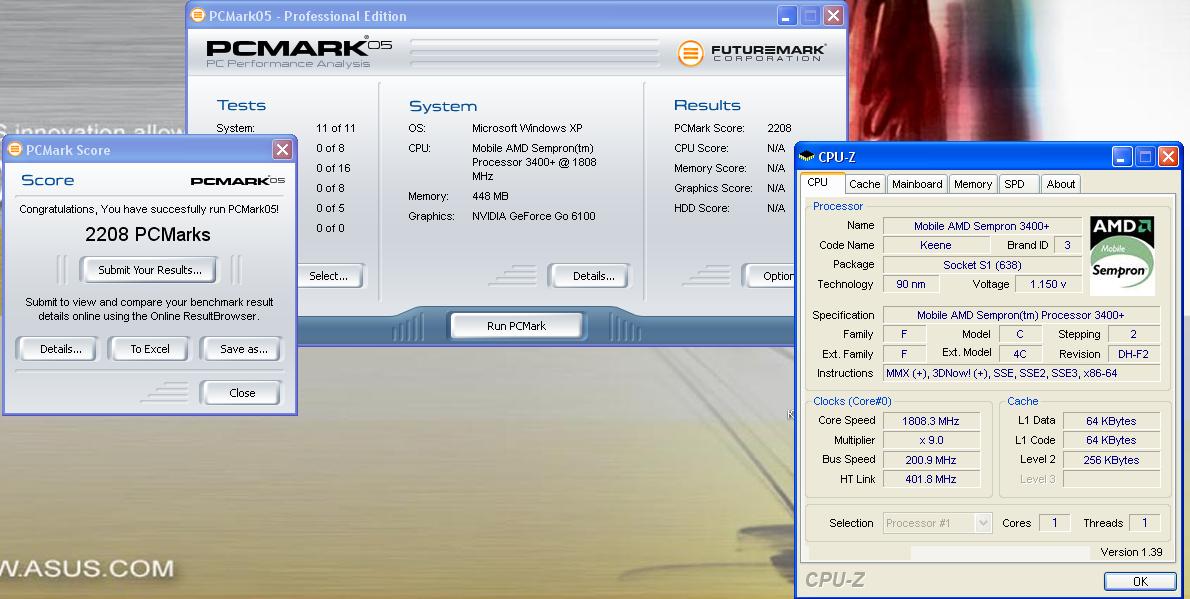Click Select button under Tests section

coord(329,276)
